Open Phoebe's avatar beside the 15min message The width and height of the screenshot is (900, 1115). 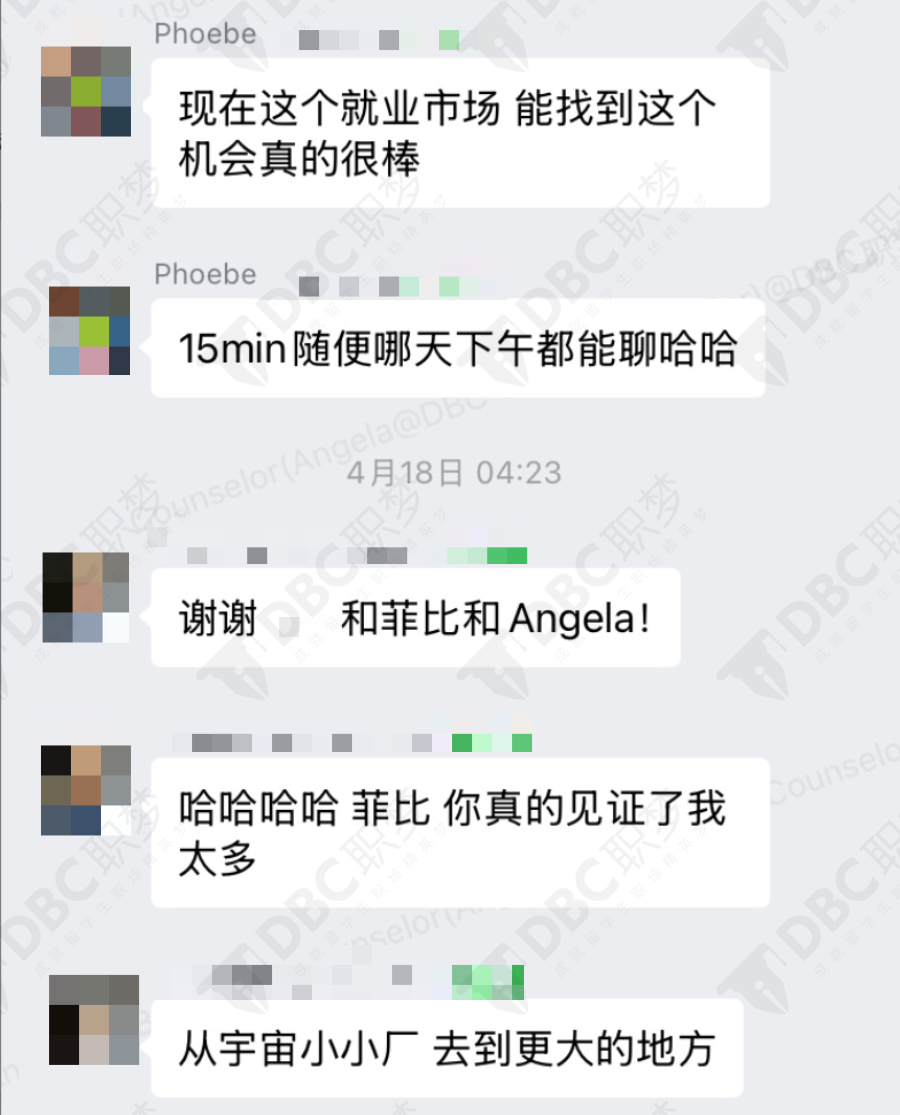(x=90, y=331)
